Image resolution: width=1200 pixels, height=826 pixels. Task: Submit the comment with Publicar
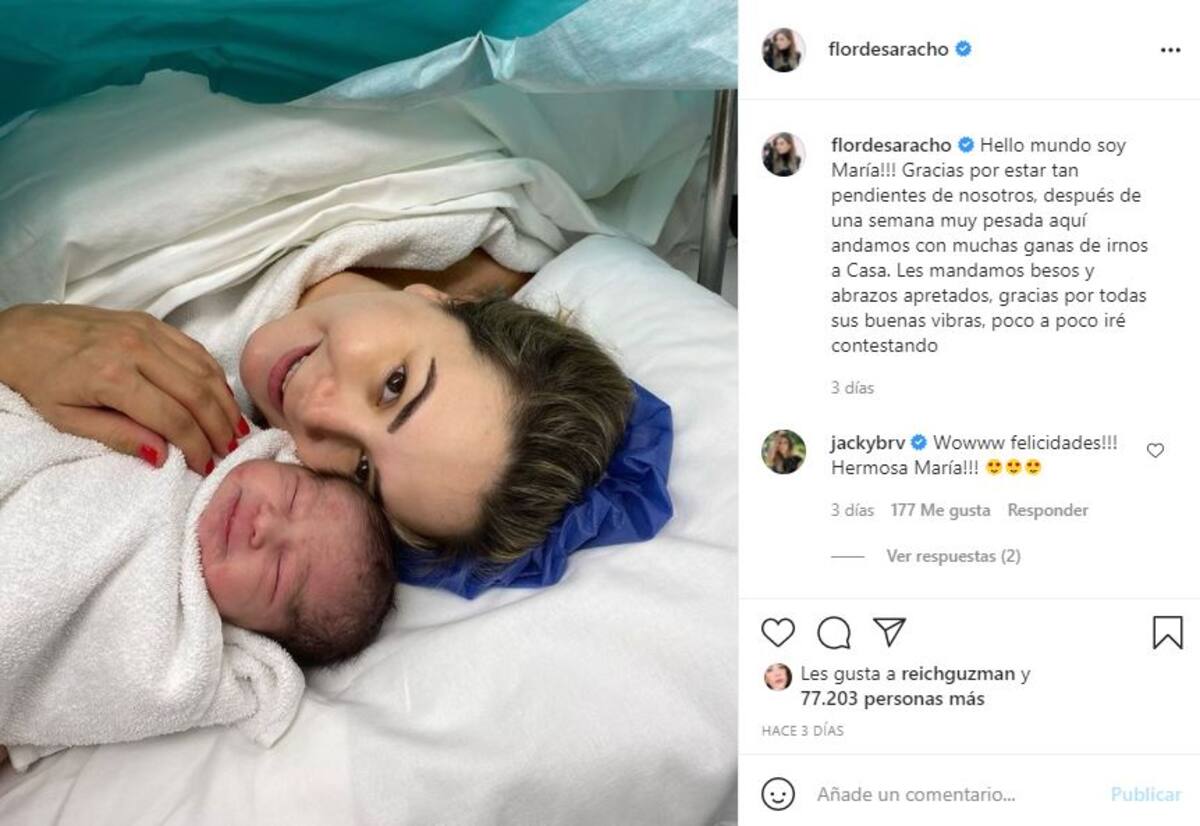click(1146, 795)
